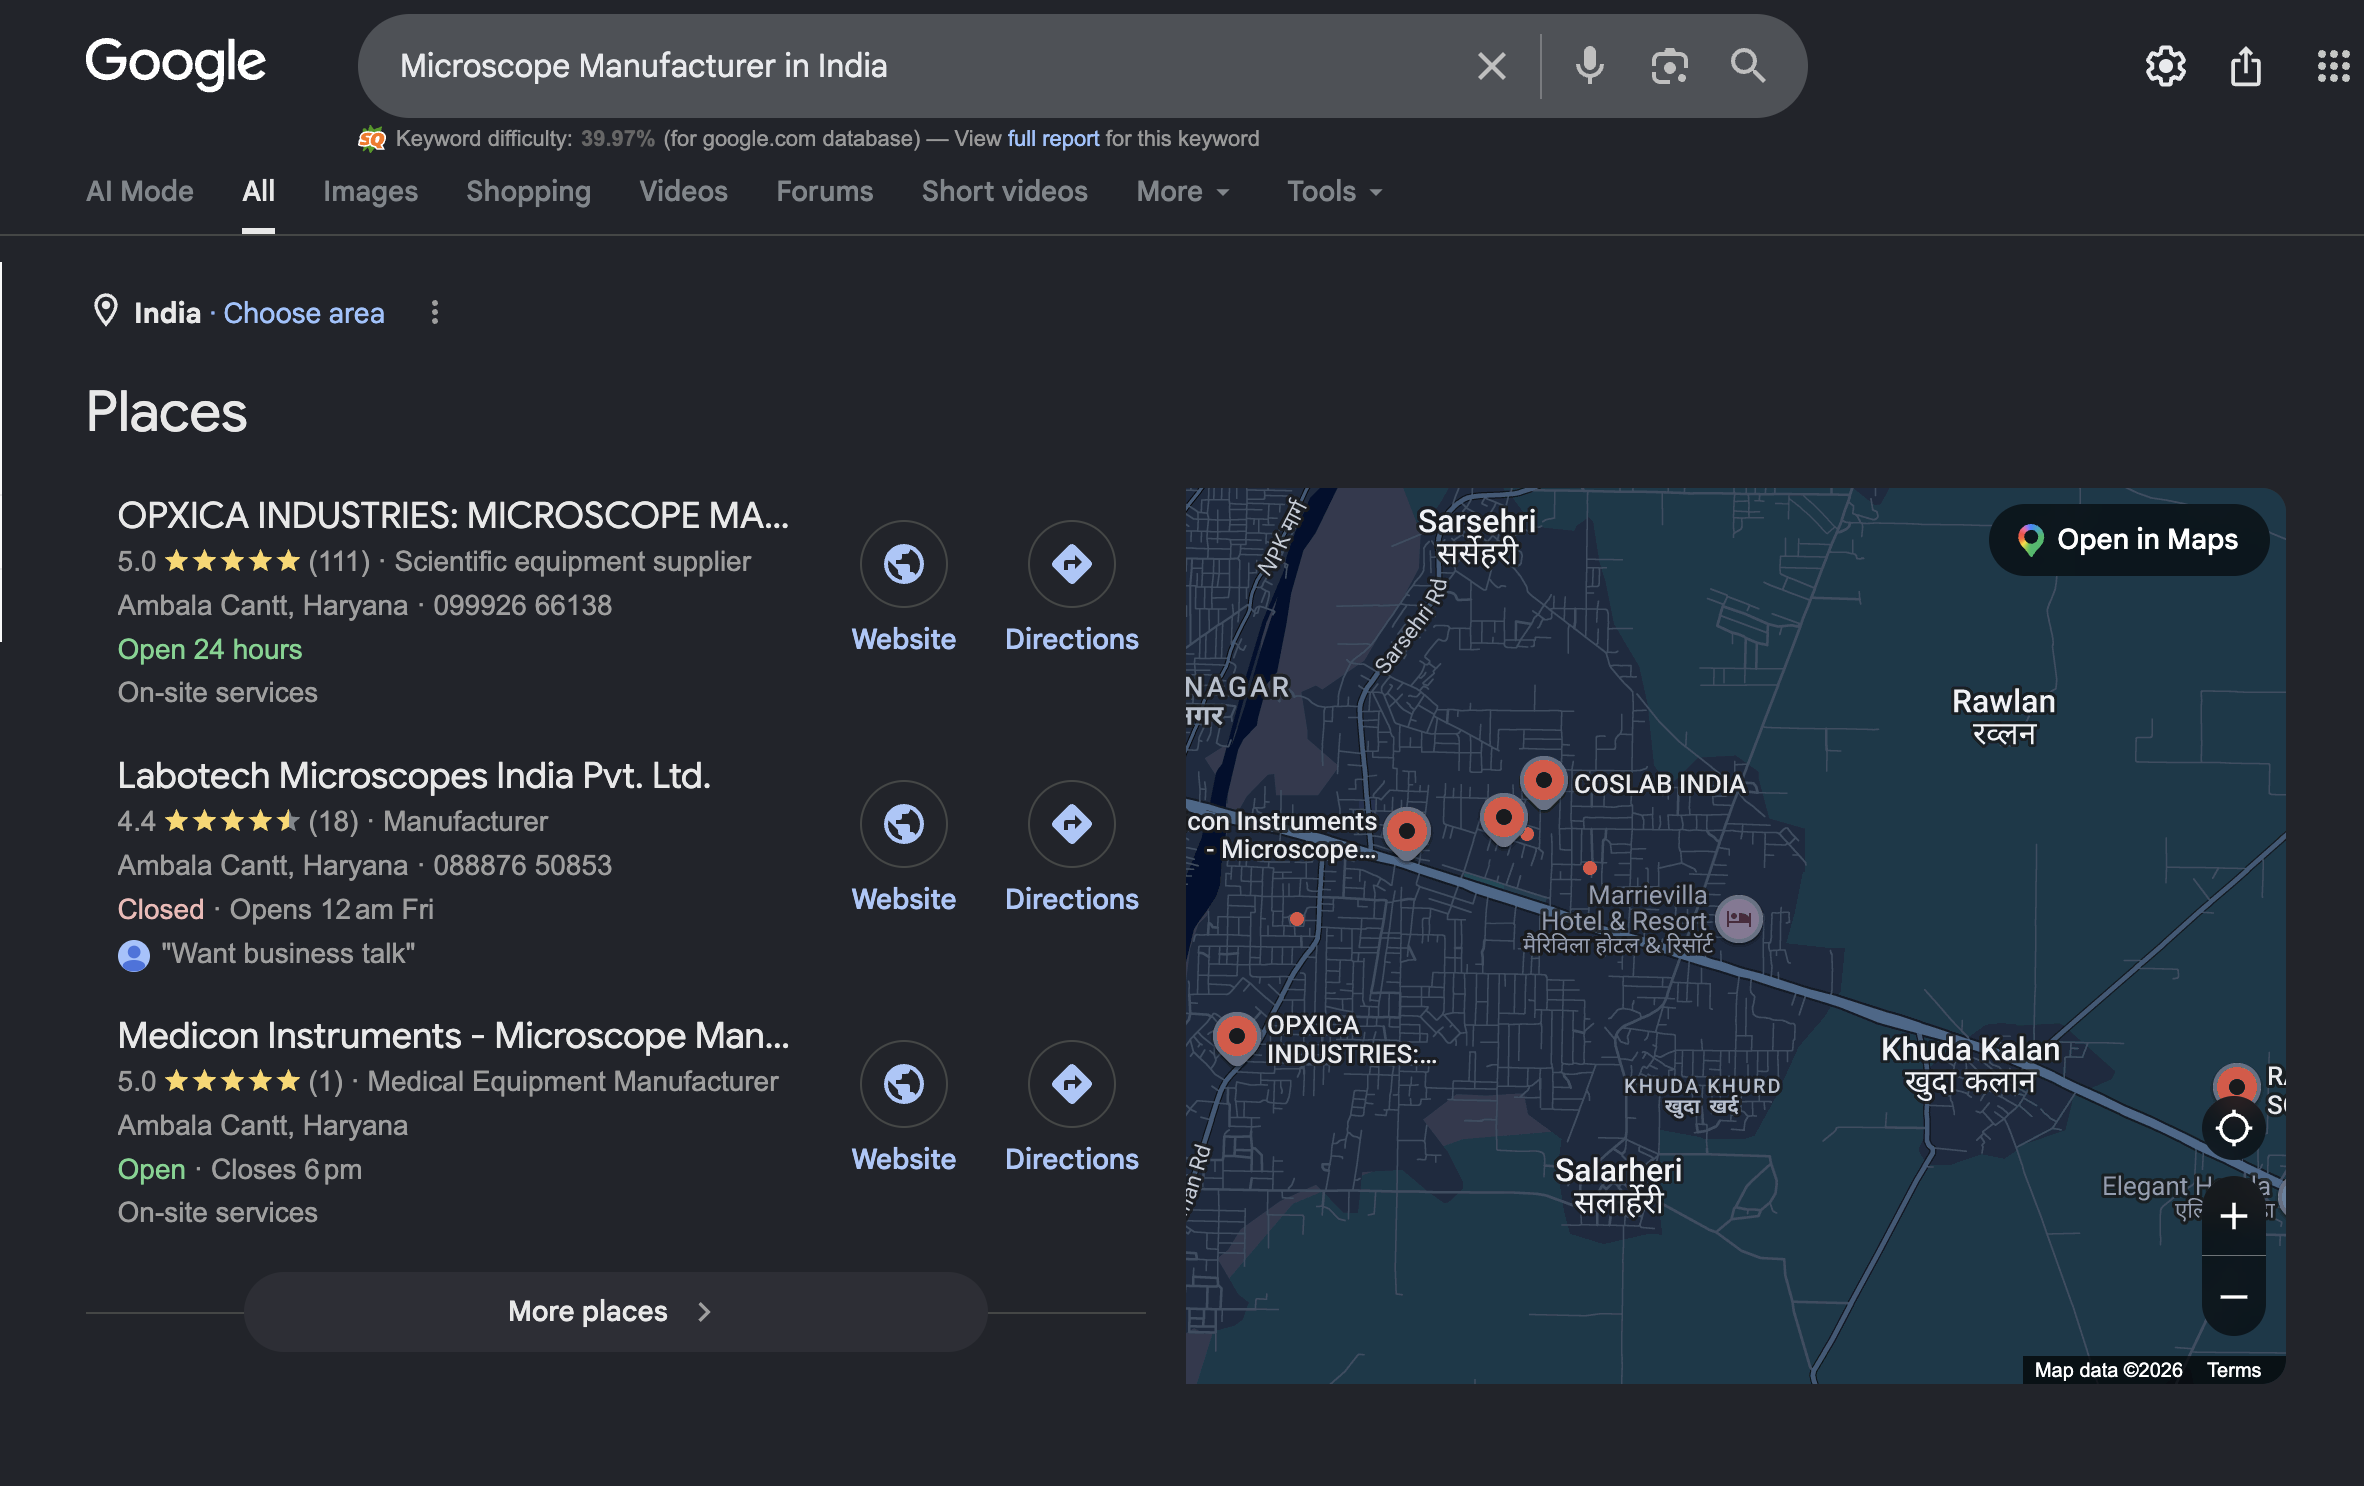Open the three-dot menu beside Choose area
The width and height of the screenshot is (2364, 1486).
coord(434,312)
